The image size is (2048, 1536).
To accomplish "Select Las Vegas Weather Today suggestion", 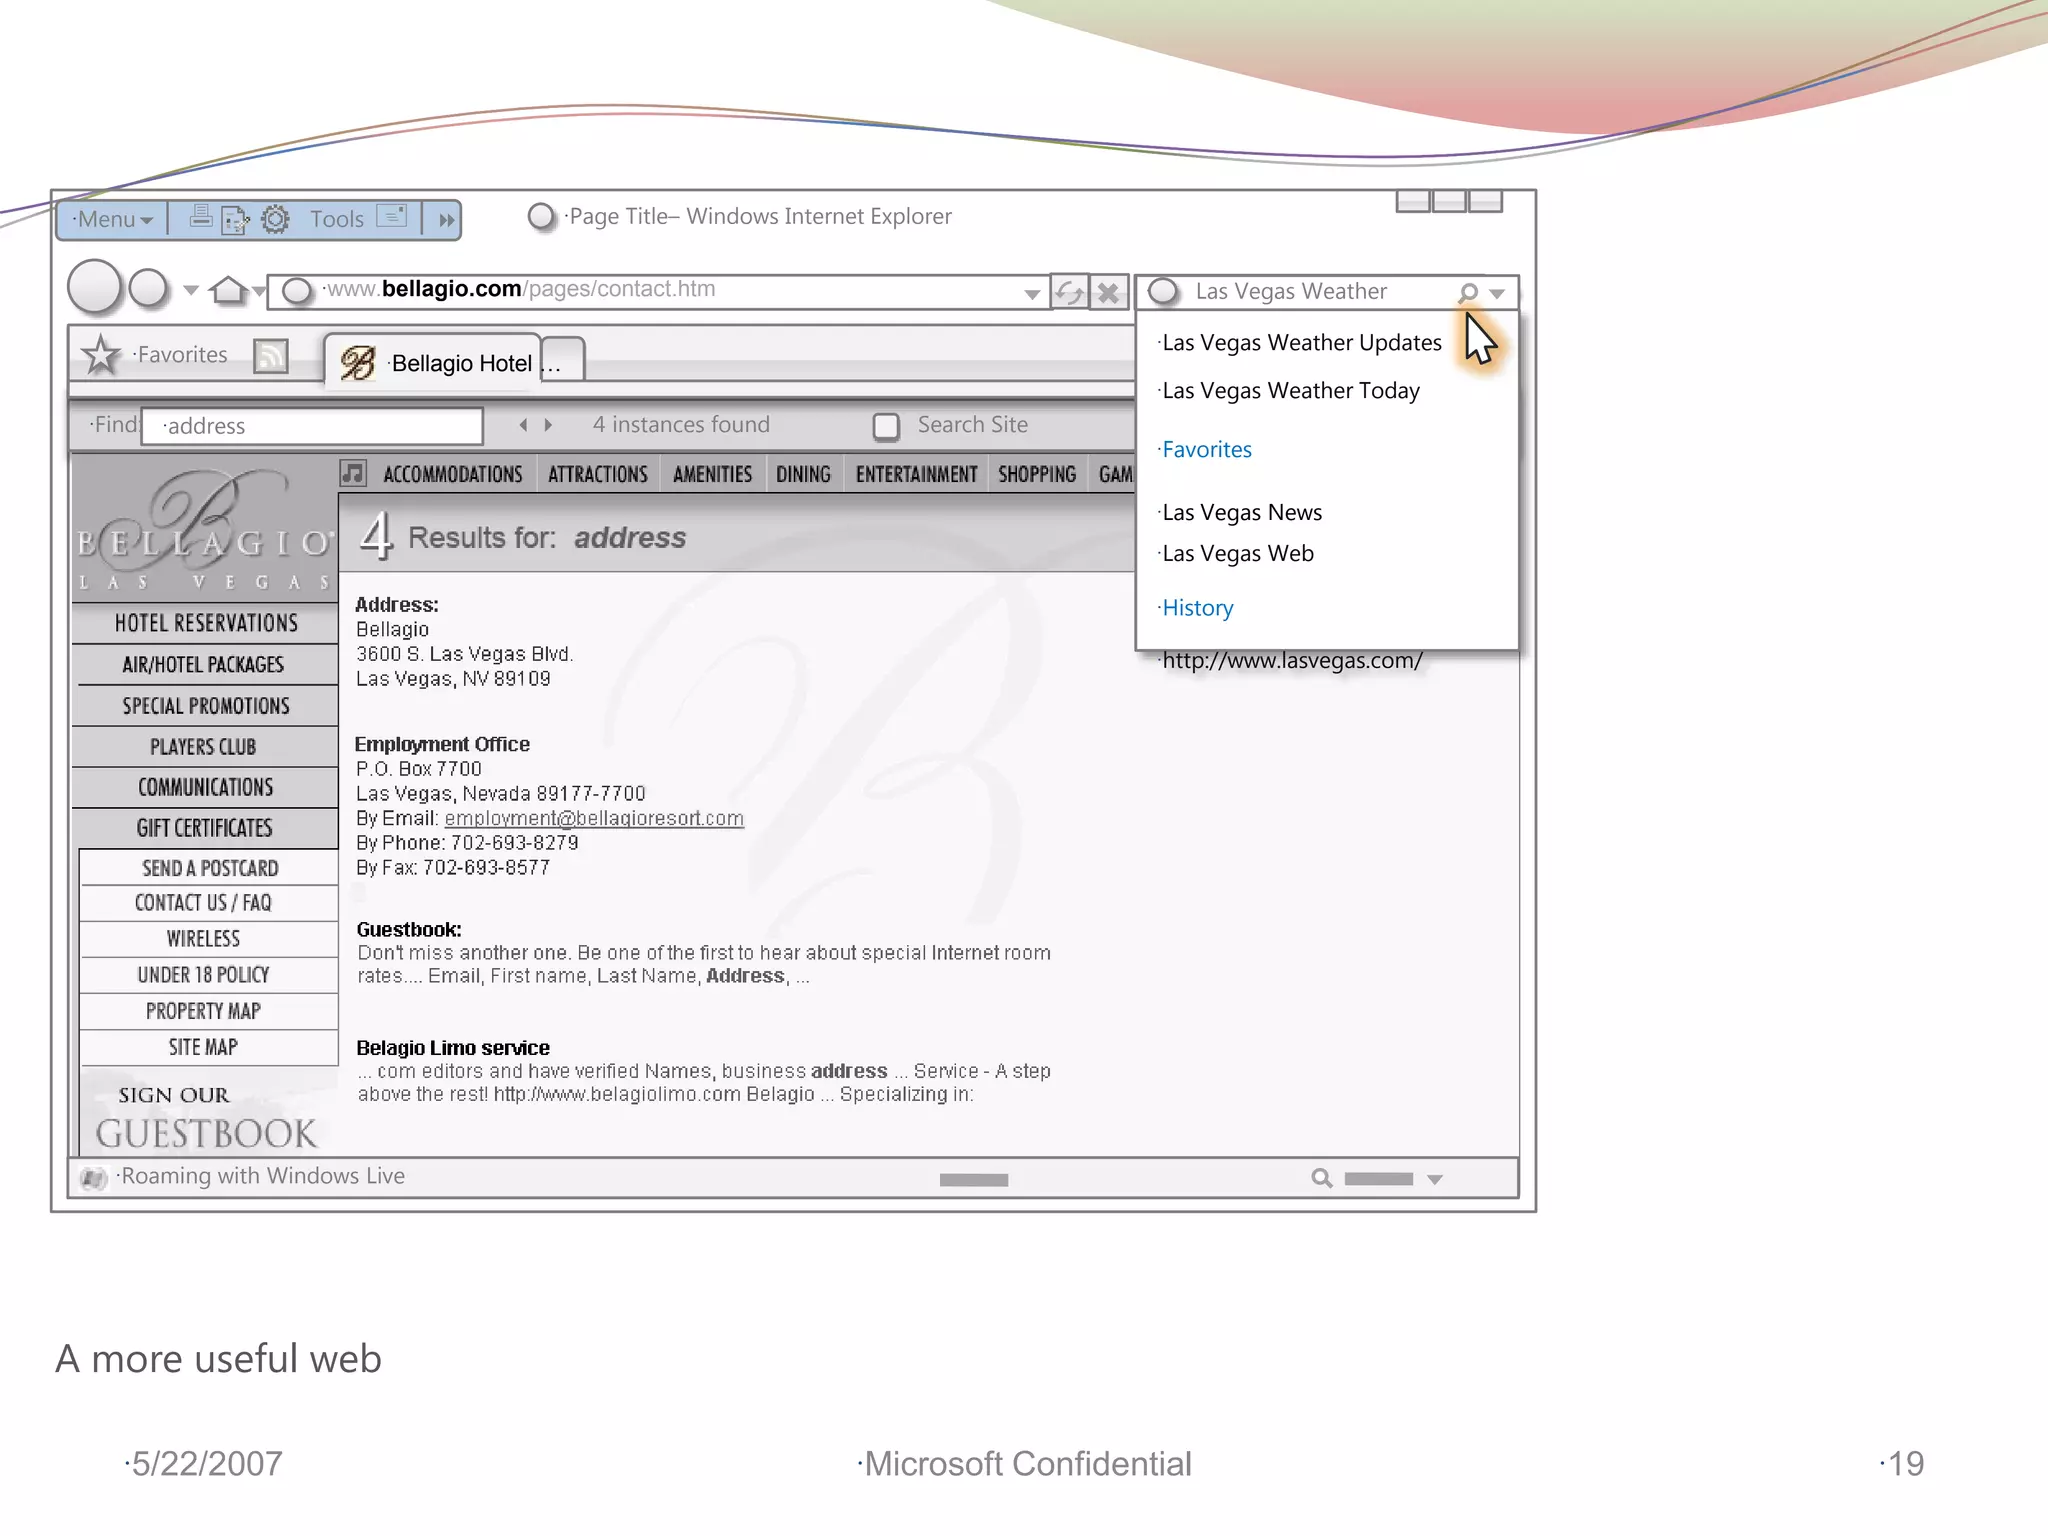I will point(1291,391).
